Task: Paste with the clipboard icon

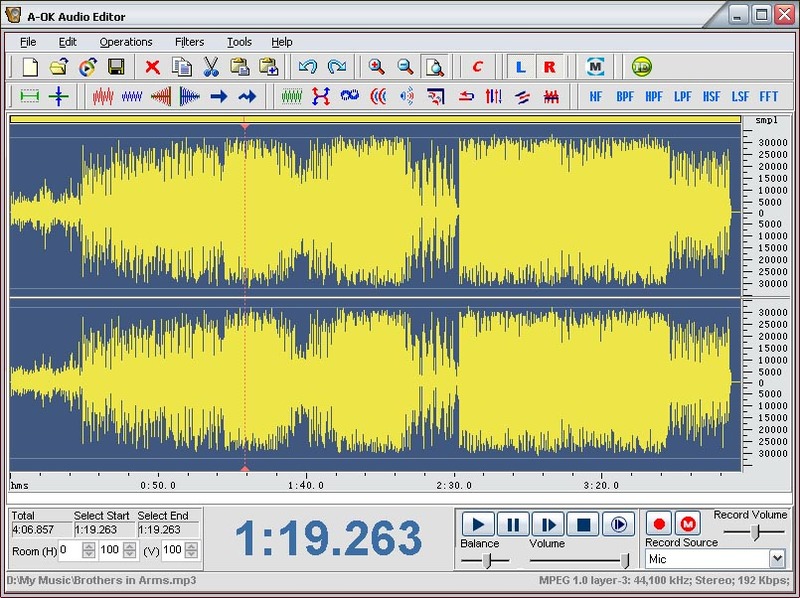Action: [x=239, y=67]
